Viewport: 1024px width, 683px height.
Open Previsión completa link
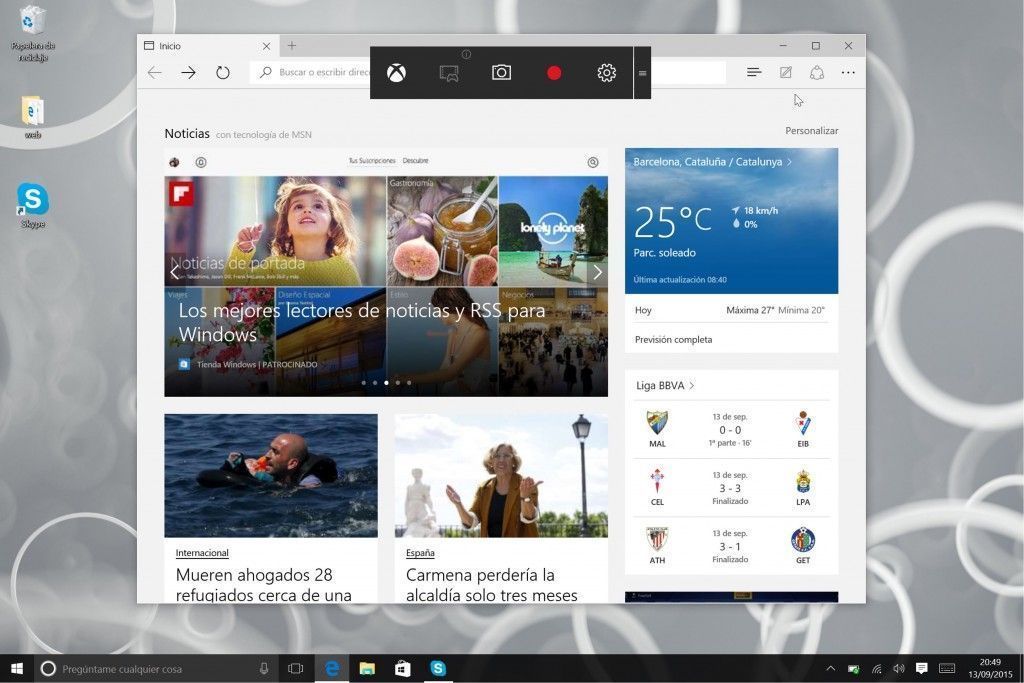coord(673,340)
